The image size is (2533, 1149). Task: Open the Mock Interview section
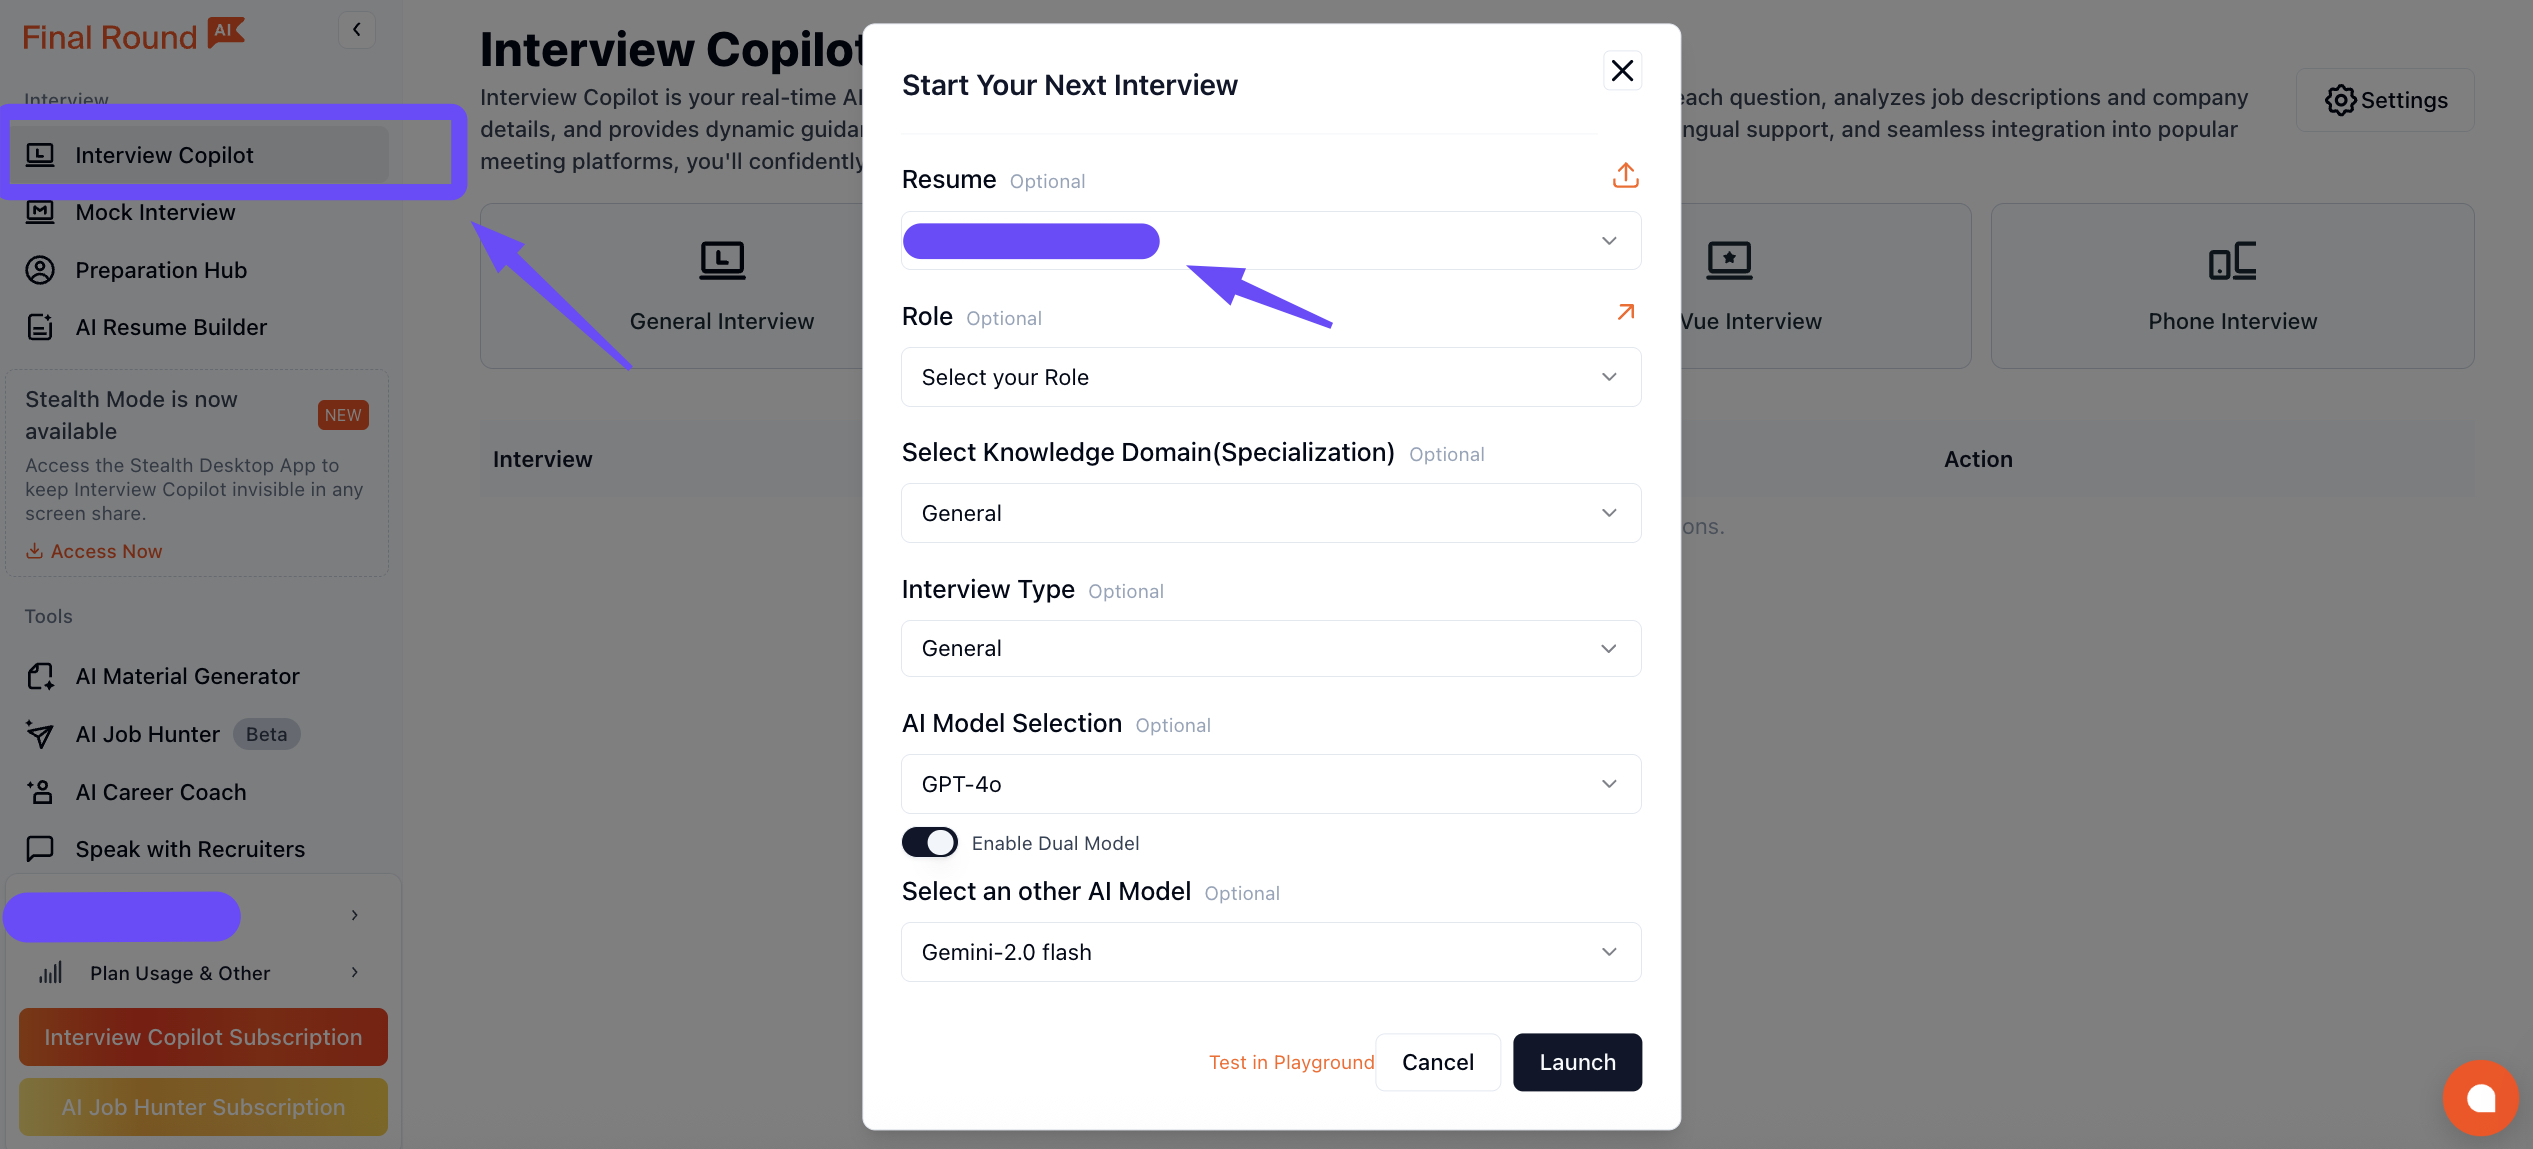(155, 212)
